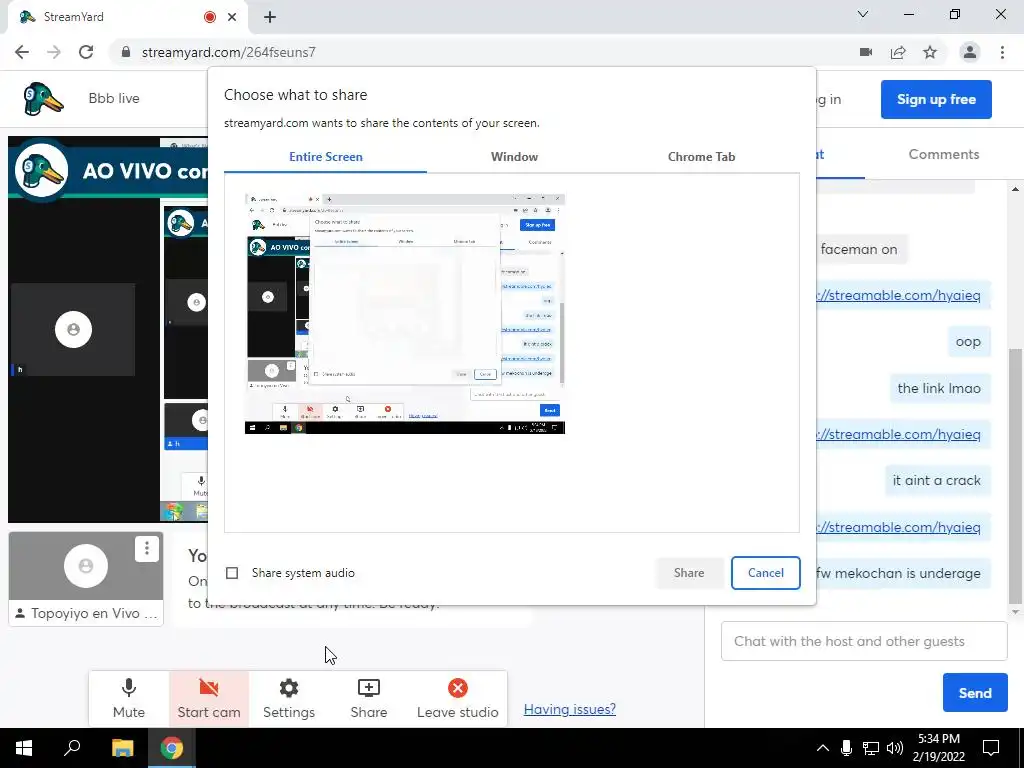Open the tab search chevron
Viewport: 1024px width, 768px height.
(863, 14)
